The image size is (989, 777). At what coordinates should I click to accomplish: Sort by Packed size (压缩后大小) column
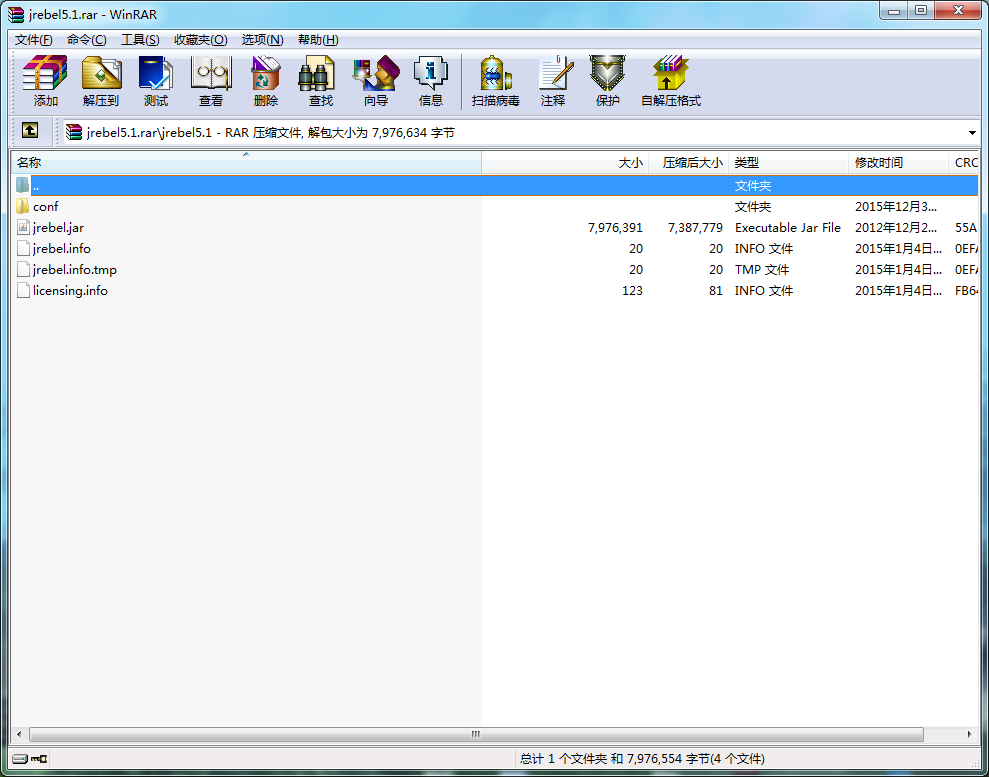[689, 163]
